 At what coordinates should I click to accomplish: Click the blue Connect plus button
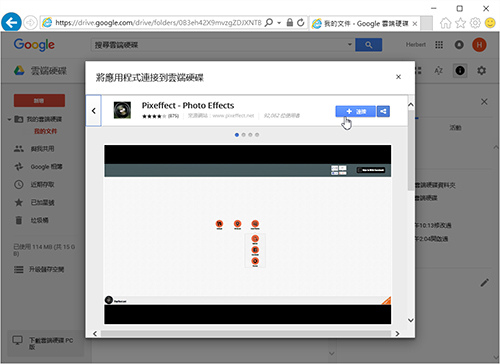355,111
